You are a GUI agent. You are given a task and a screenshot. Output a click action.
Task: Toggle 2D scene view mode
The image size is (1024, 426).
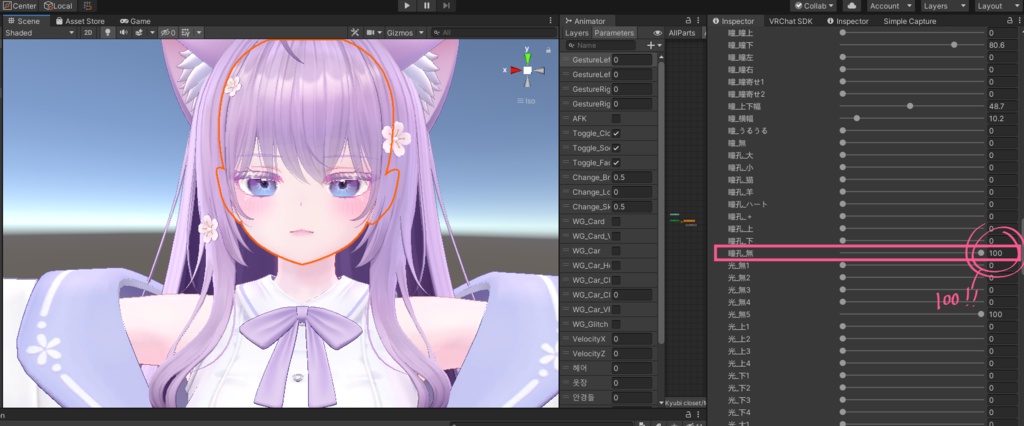(x=88, y=33)
